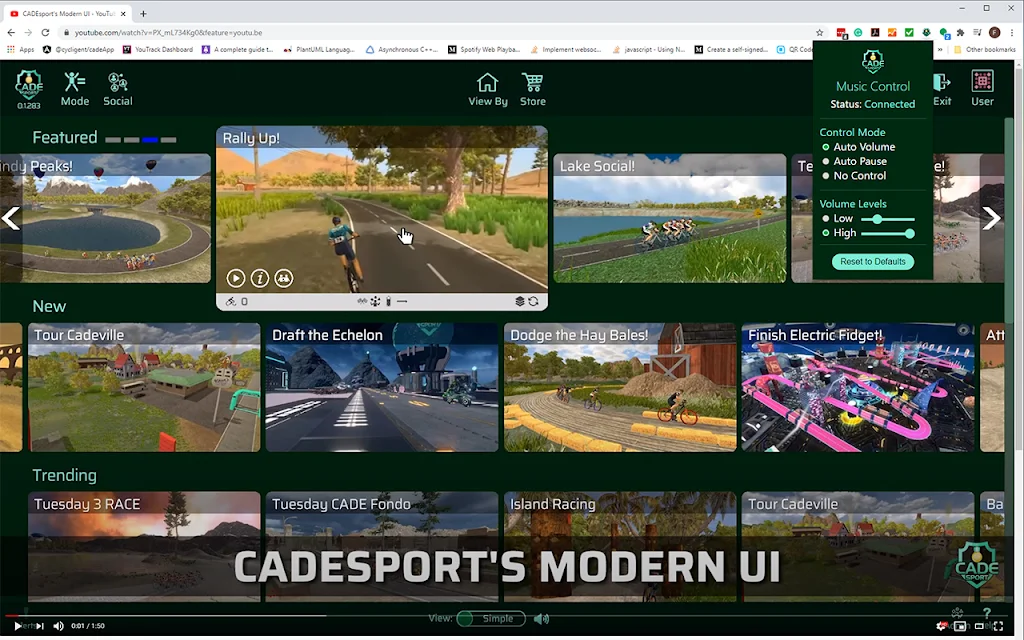Viewport: 1024px width, 640px height.
Task: Bookmark this page with the star icon
Action: point(820,32)
